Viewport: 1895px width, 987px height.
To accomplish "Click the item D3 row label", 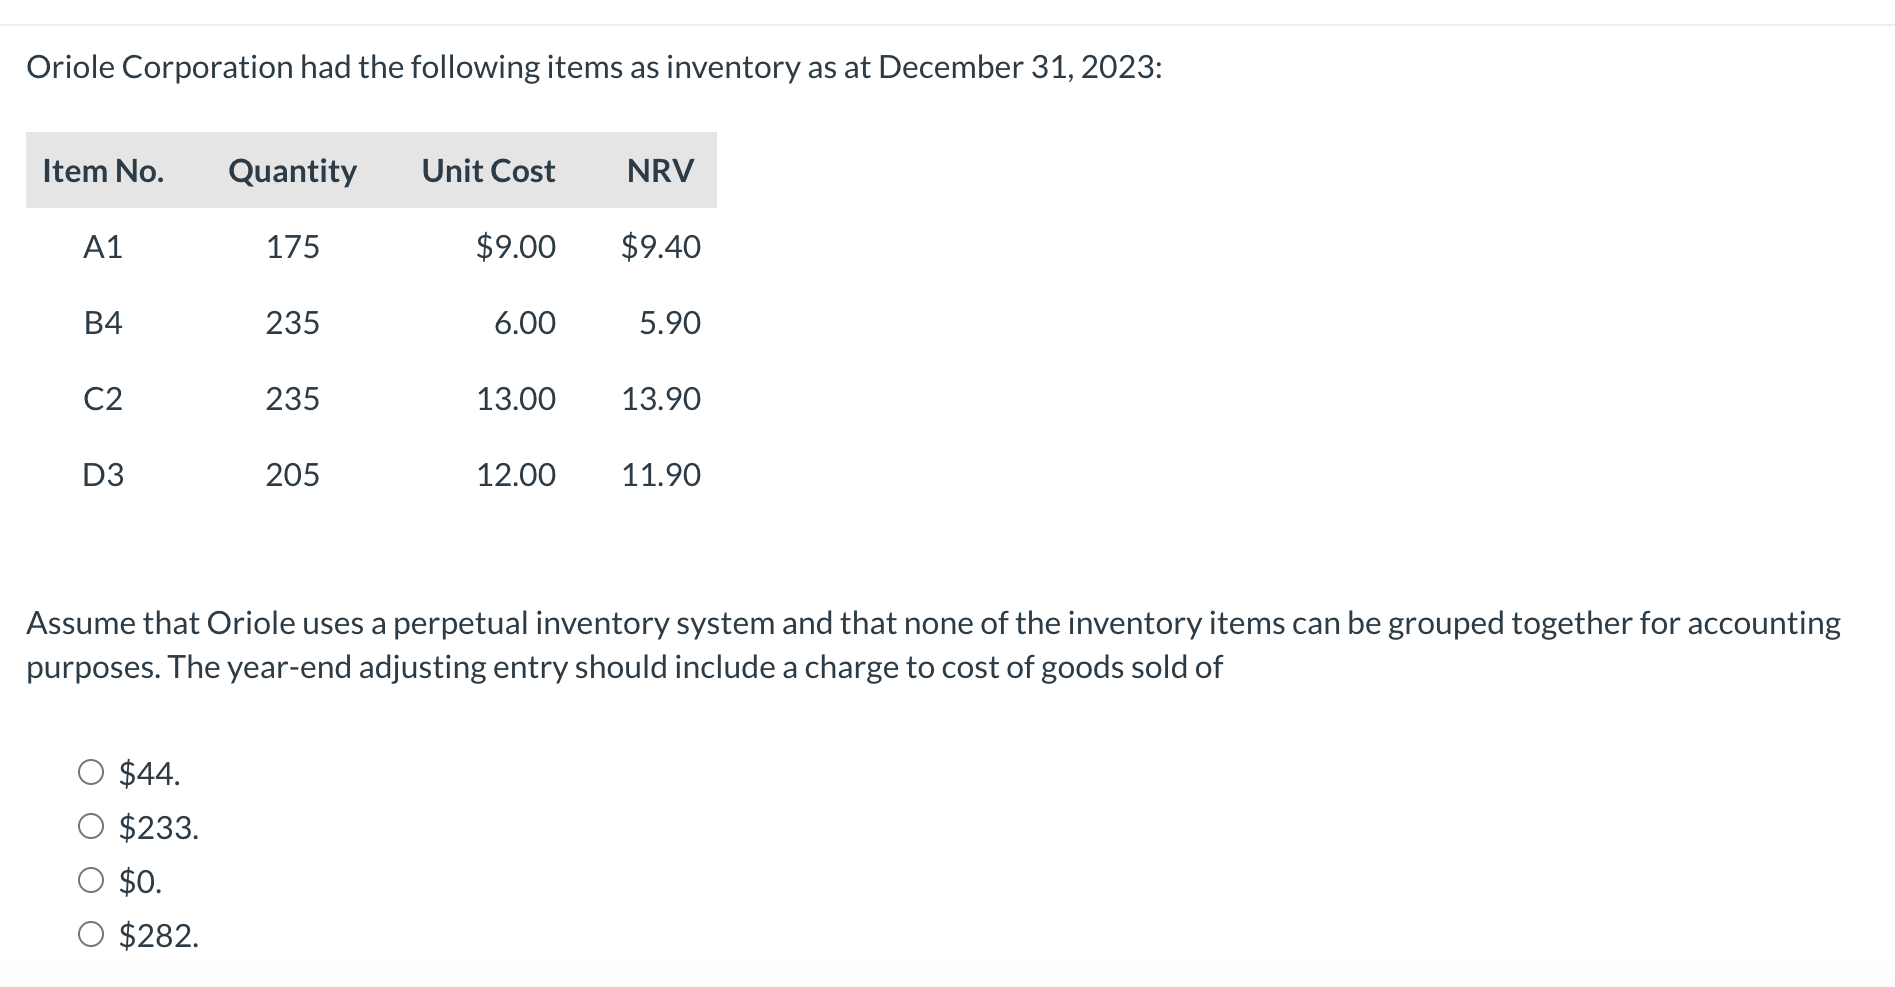I will coord(103,474).
